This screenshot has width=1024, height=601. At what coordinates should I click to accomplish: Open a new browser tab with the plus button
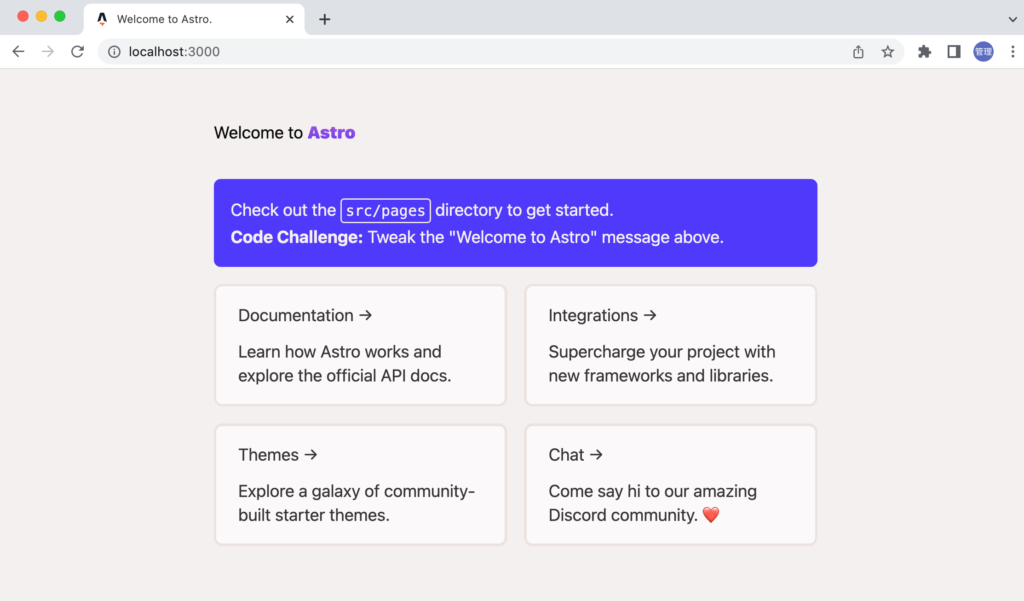pos(324,18)
